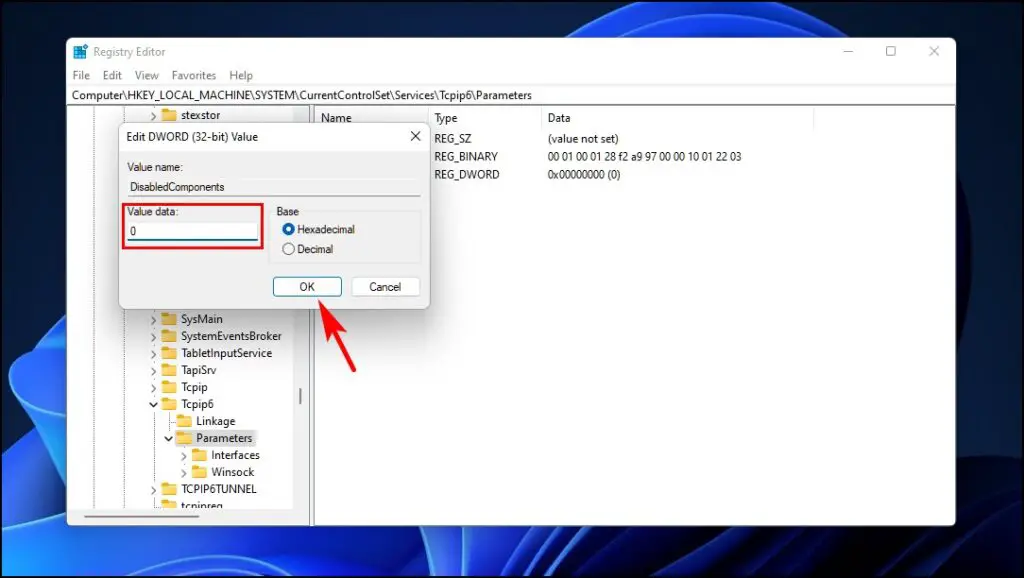
Task: Maximize the Registry Editor window
Action: 891,51
